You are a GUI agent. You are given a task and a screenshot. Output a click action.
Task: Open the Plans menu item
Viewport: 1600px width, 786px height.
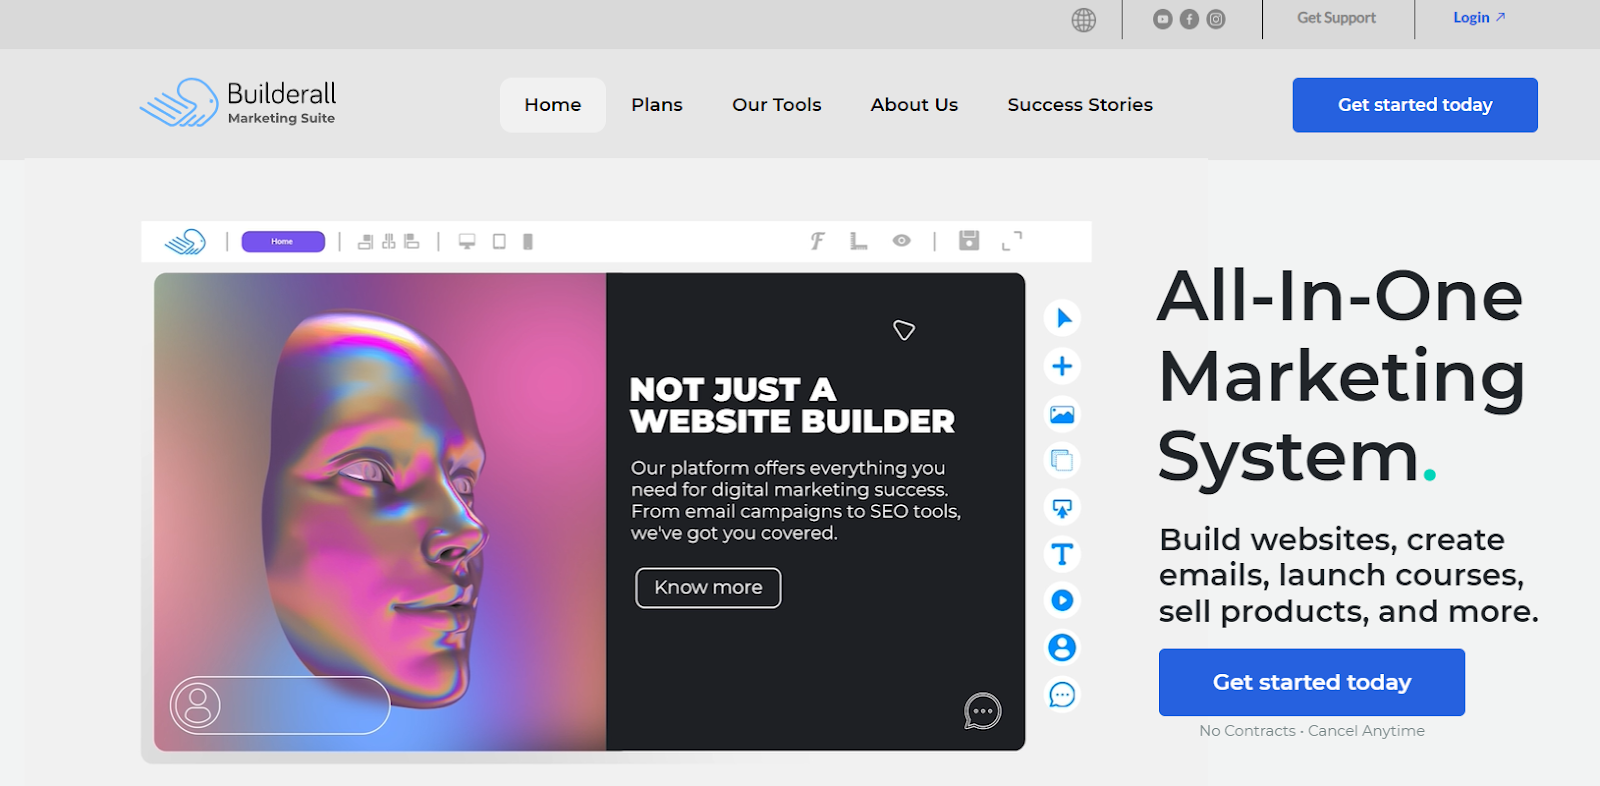point(657,105)
